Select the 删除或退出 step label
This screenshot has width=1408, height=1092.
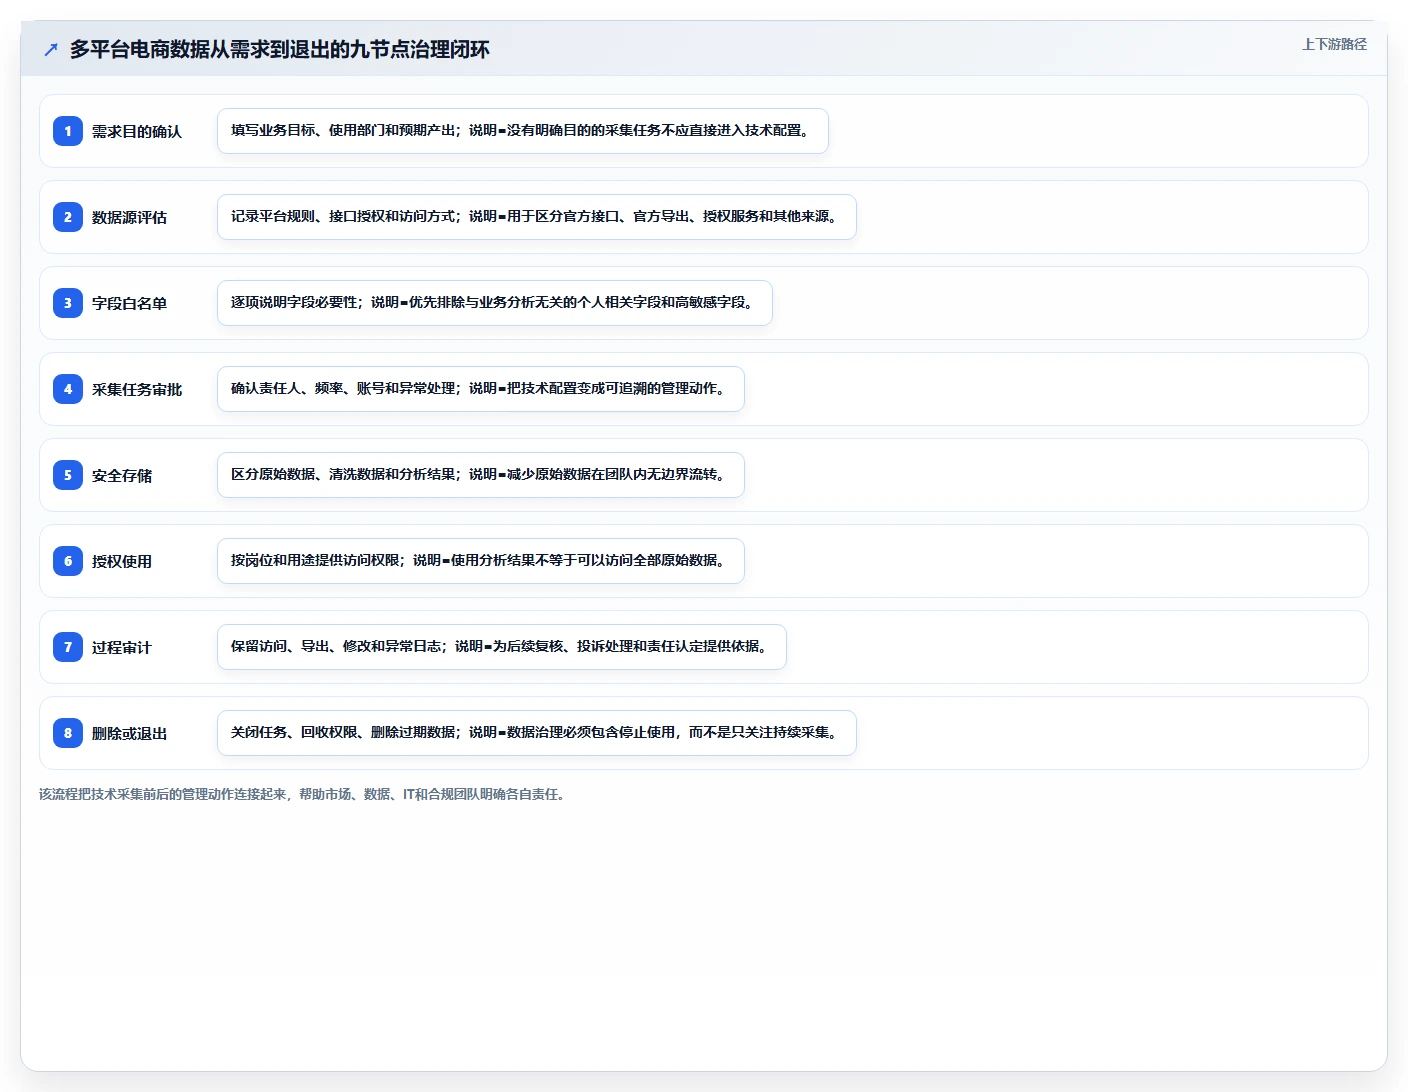pyautogui.click(x=129, y=733)
